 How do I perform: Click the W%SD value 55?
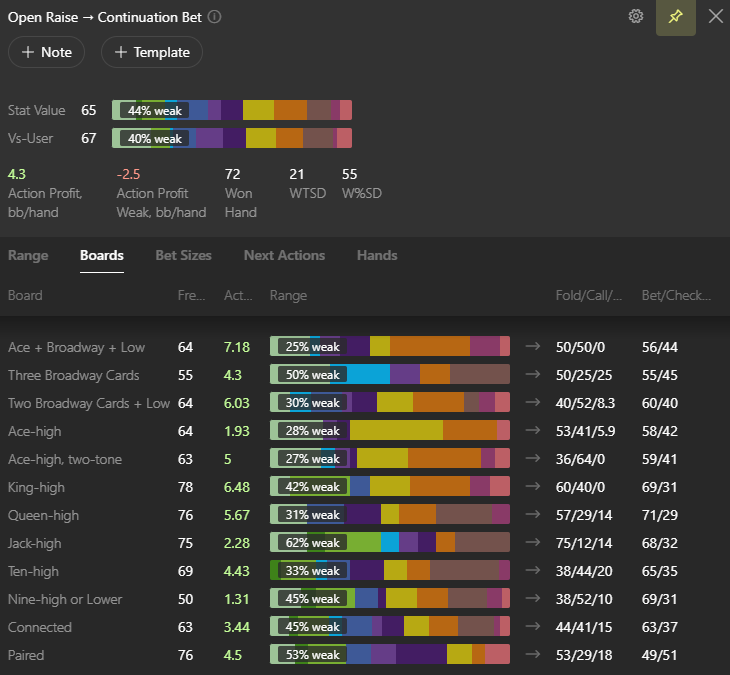coord(350,174)
